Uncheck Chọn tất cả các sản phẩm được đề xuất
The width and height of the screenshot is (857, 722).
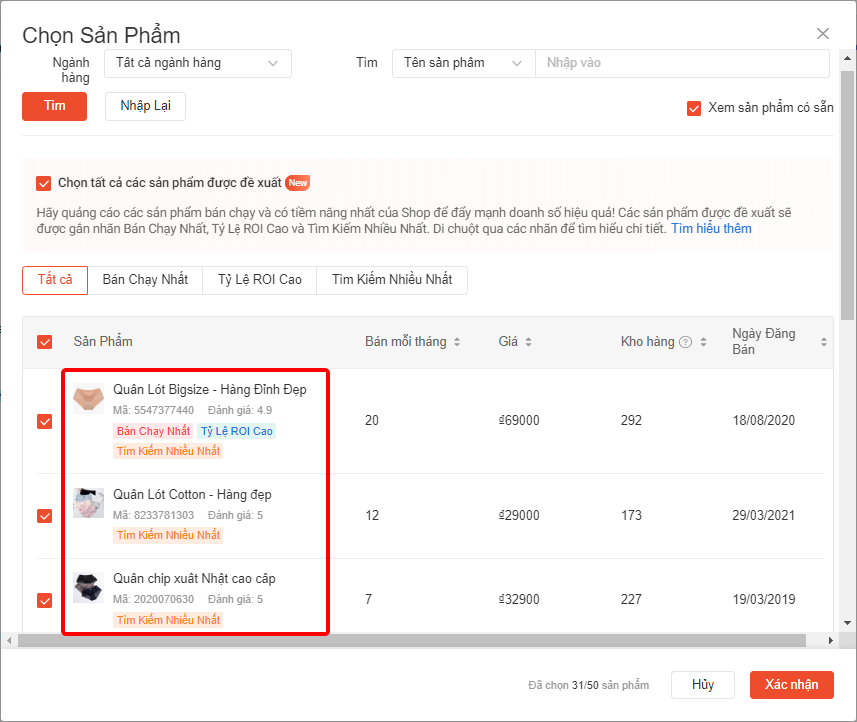pyautogui.click(x=43, y=183)
